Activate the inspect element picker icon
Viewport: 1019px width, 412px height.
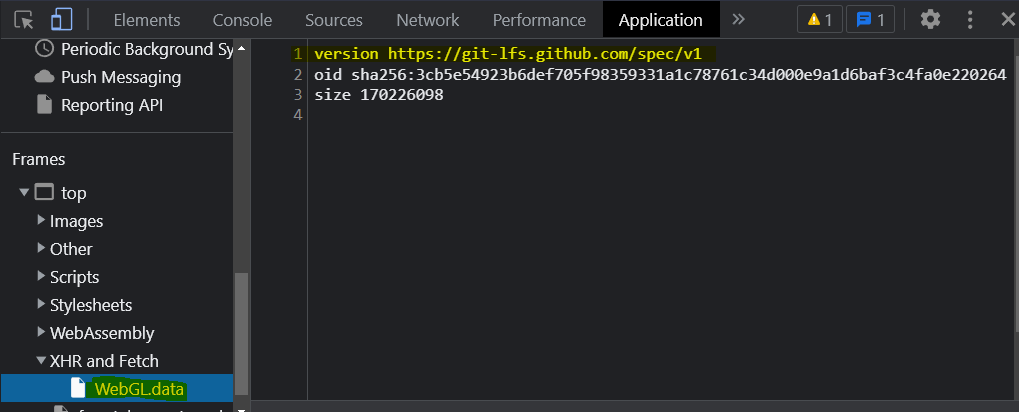(23, 20)
